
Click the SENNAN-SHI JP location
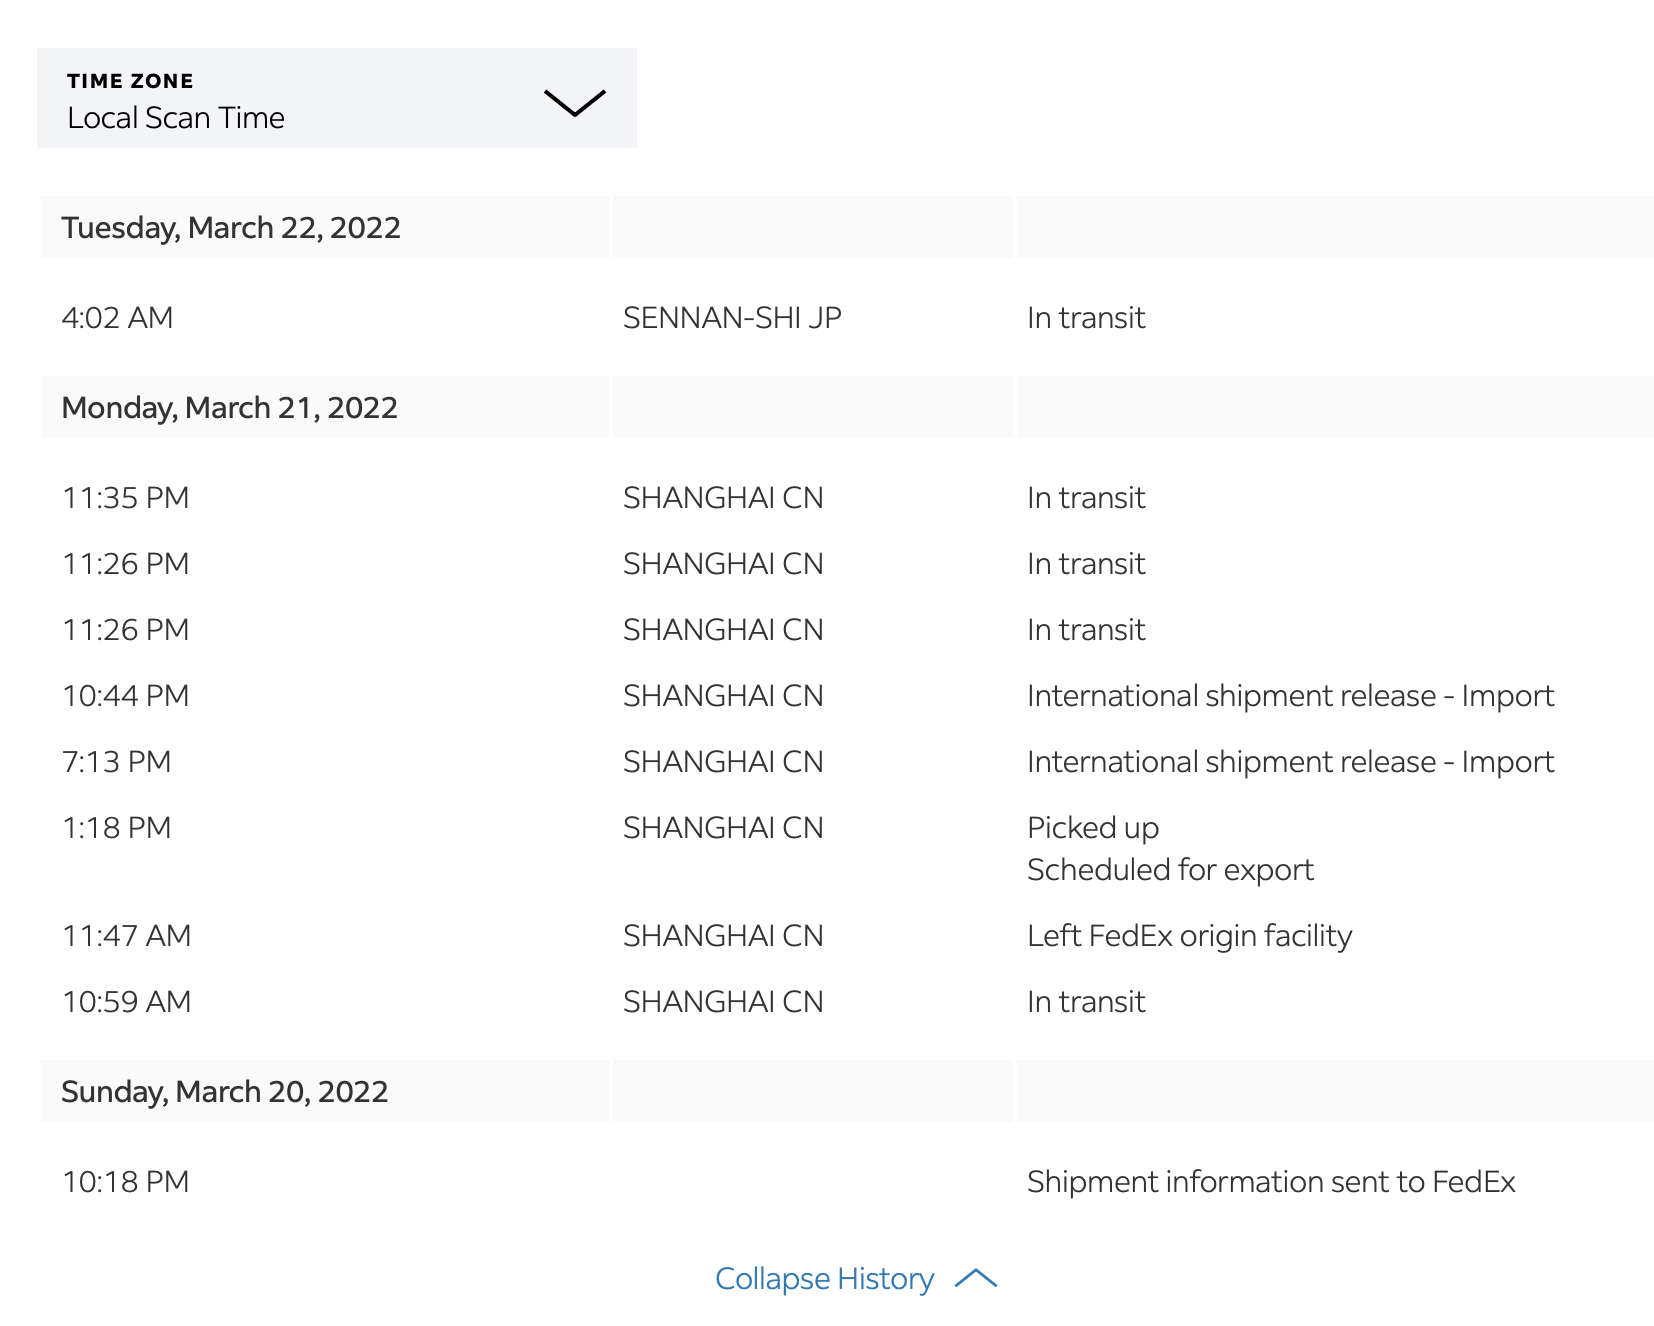(732, 318)
